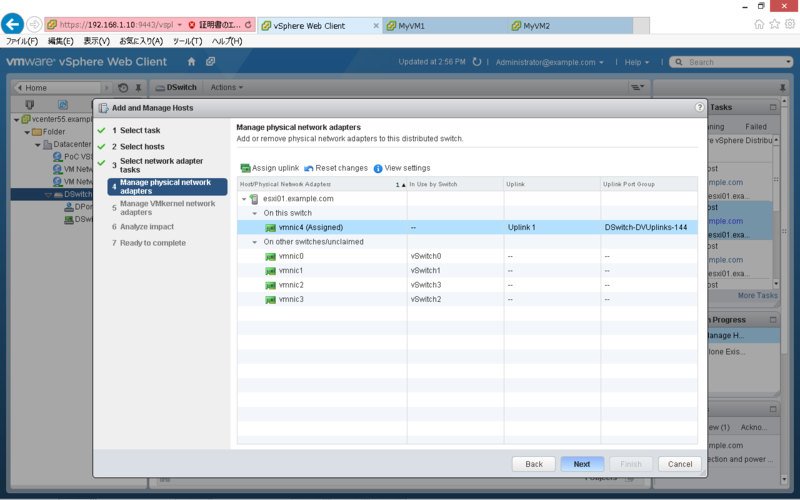Collapse On other switches/unclaimed group

click(x=255, y=242)
